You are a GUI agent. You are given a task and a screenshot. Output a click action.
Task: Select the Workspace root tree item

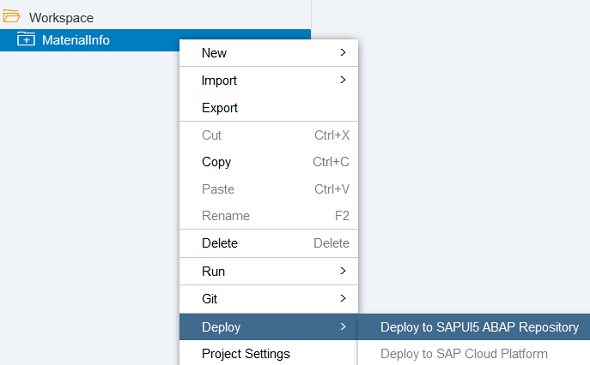pos(61,18)
